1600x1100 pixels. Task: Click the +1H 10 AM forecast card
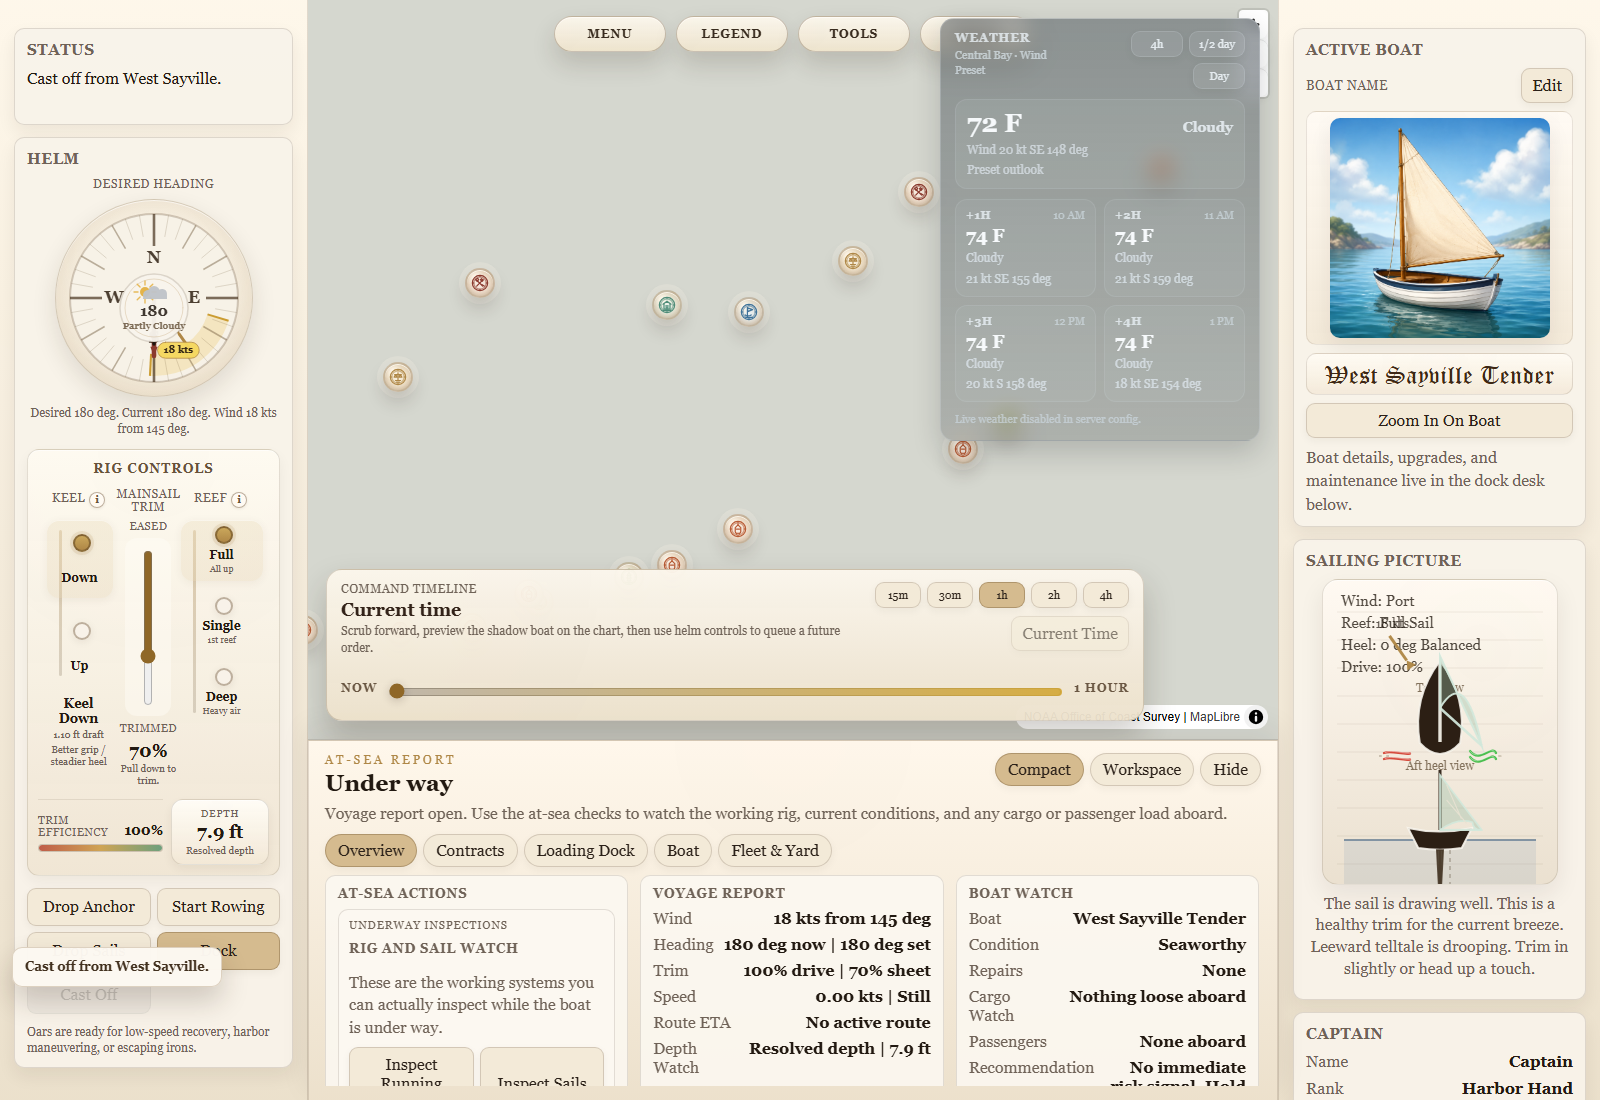1025,248
